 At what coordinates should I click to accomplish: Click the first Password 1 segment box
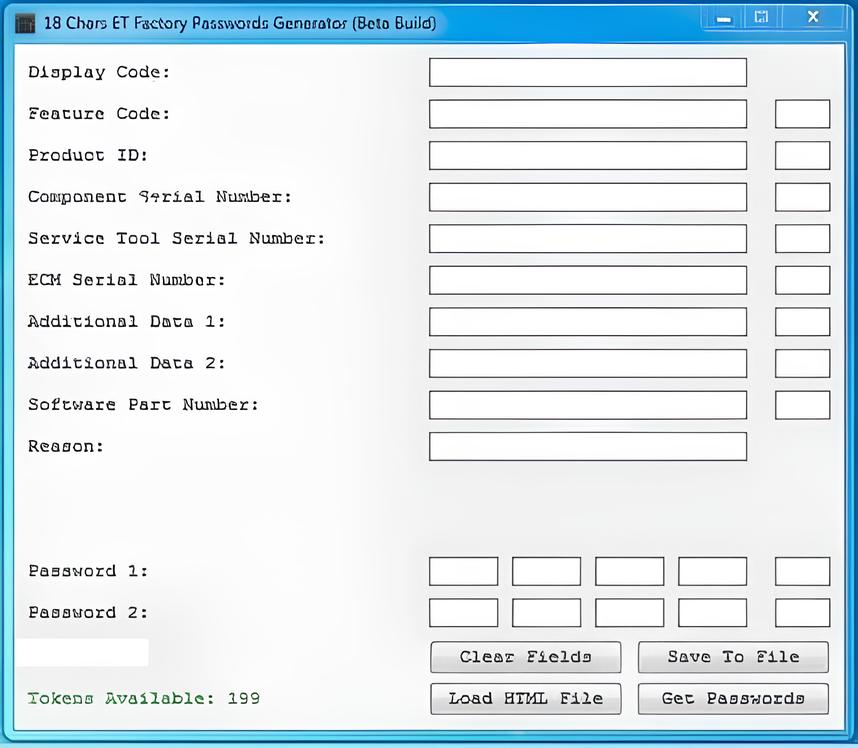tap(463, 571)
